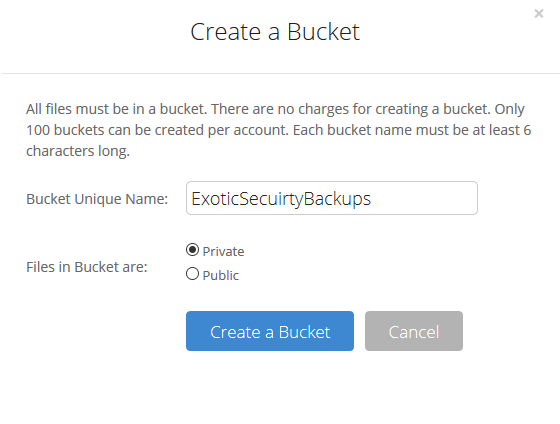Image resolution: width=560 pixels, height=424 pixels.
Task: Click the blue Create a Bucket button
Action: point(270,331)
